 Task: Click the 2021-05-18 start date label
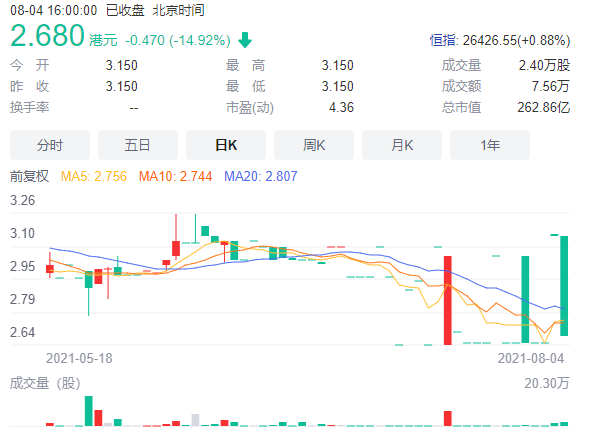[x=79, y=358]
